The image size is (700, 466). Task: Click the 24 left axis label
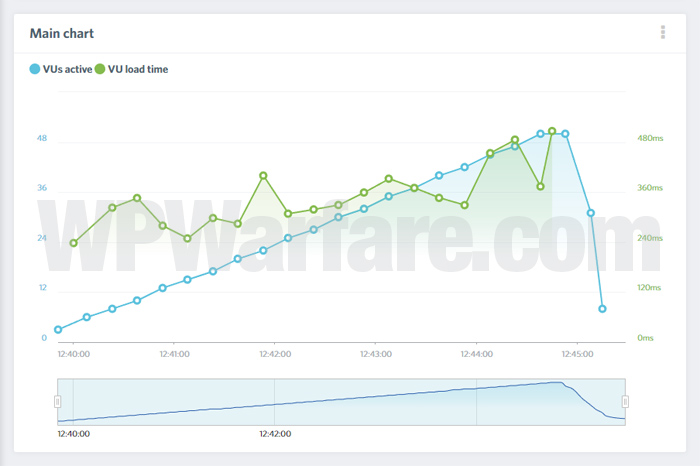[x=42, y=238]
